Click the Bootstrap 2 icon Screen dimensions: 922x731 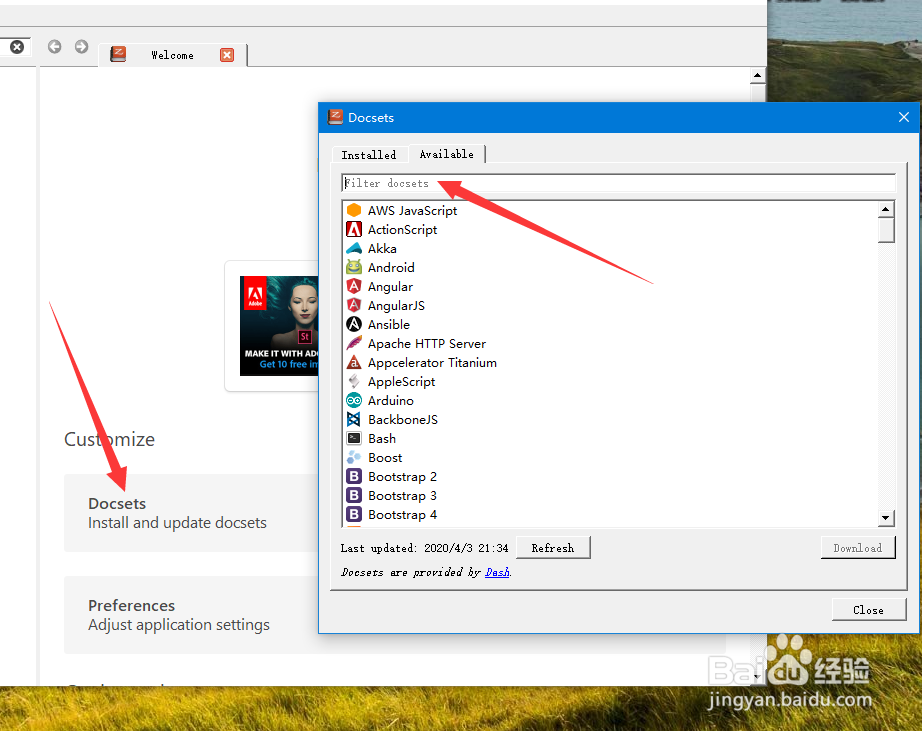click(x=353, y=476)
